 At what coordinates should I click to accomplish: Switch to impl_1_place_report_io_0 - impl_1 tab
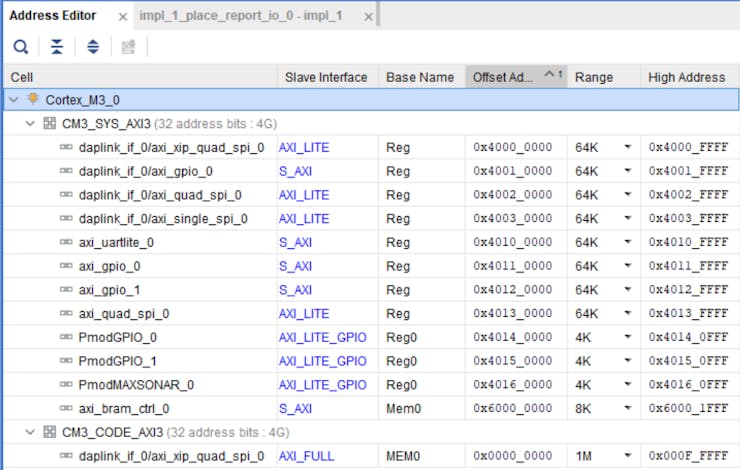(241, 16)
